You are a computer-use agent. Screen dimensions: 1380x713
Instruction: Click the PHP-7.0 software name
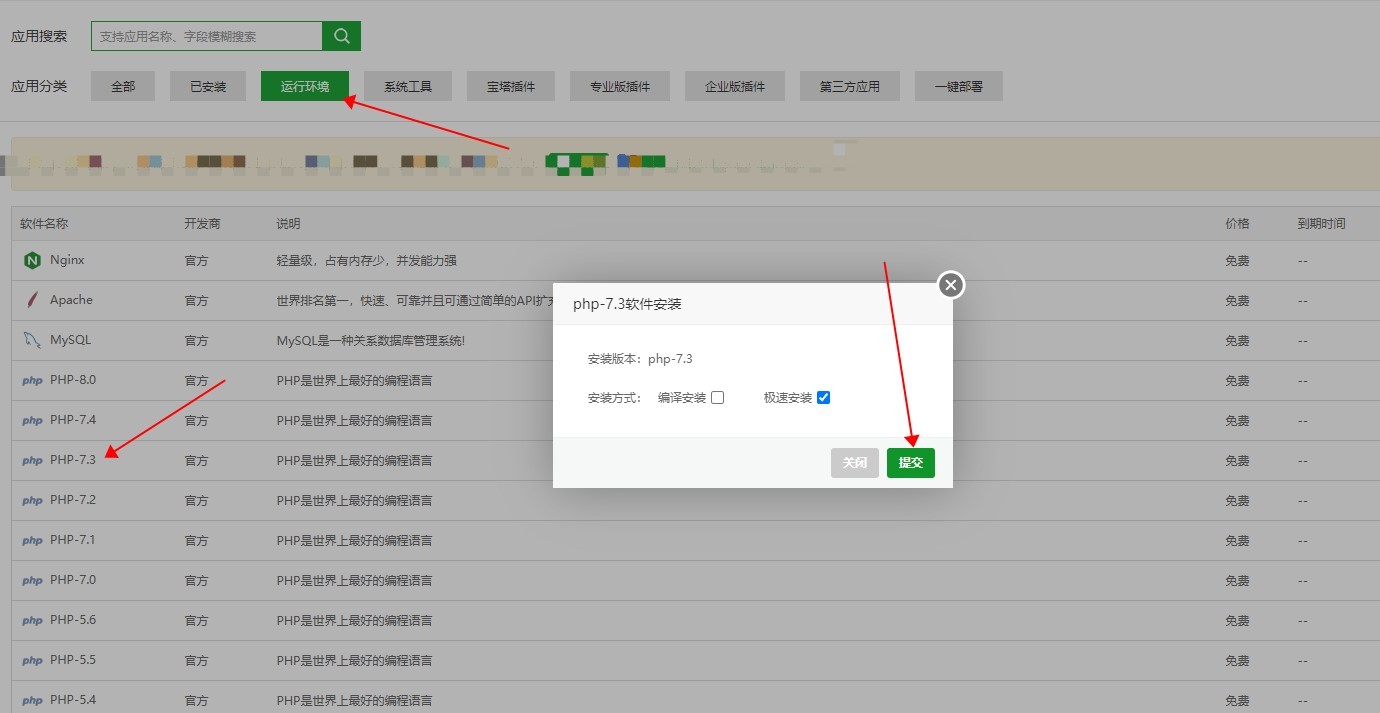pos(73,580)
